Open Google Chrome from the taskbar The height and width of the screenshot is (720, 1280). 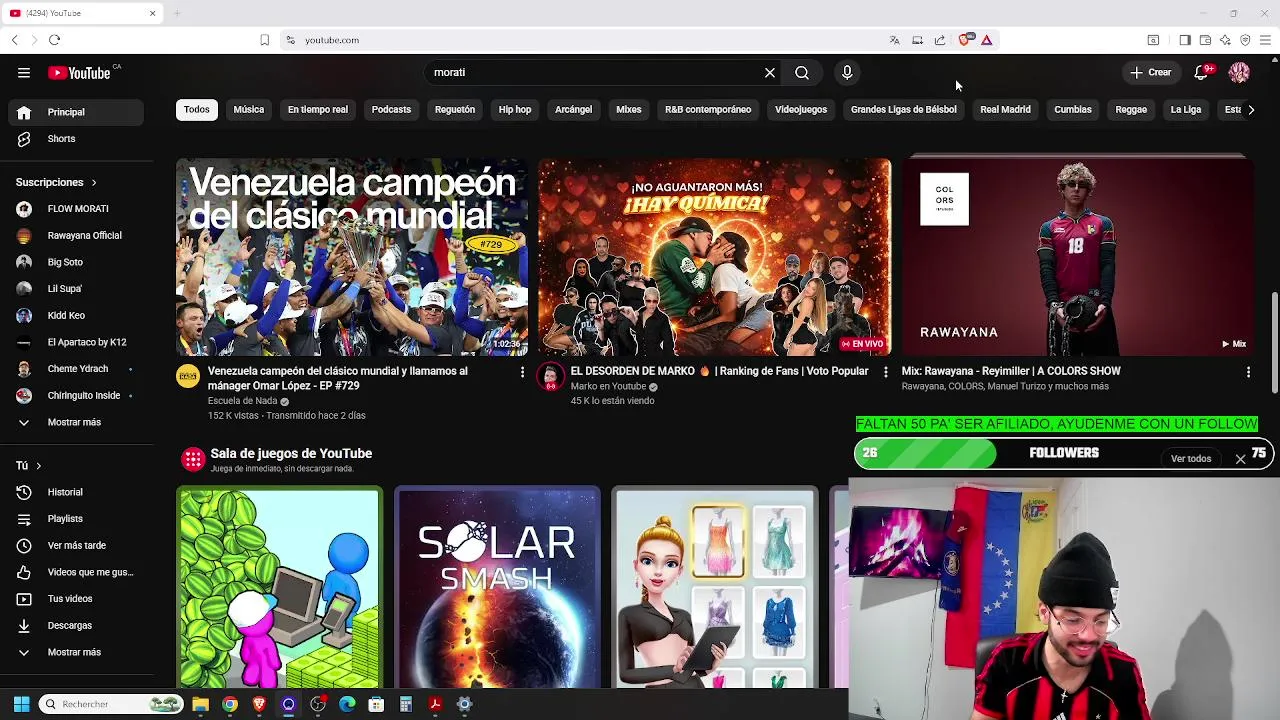[x=230, y=704]
